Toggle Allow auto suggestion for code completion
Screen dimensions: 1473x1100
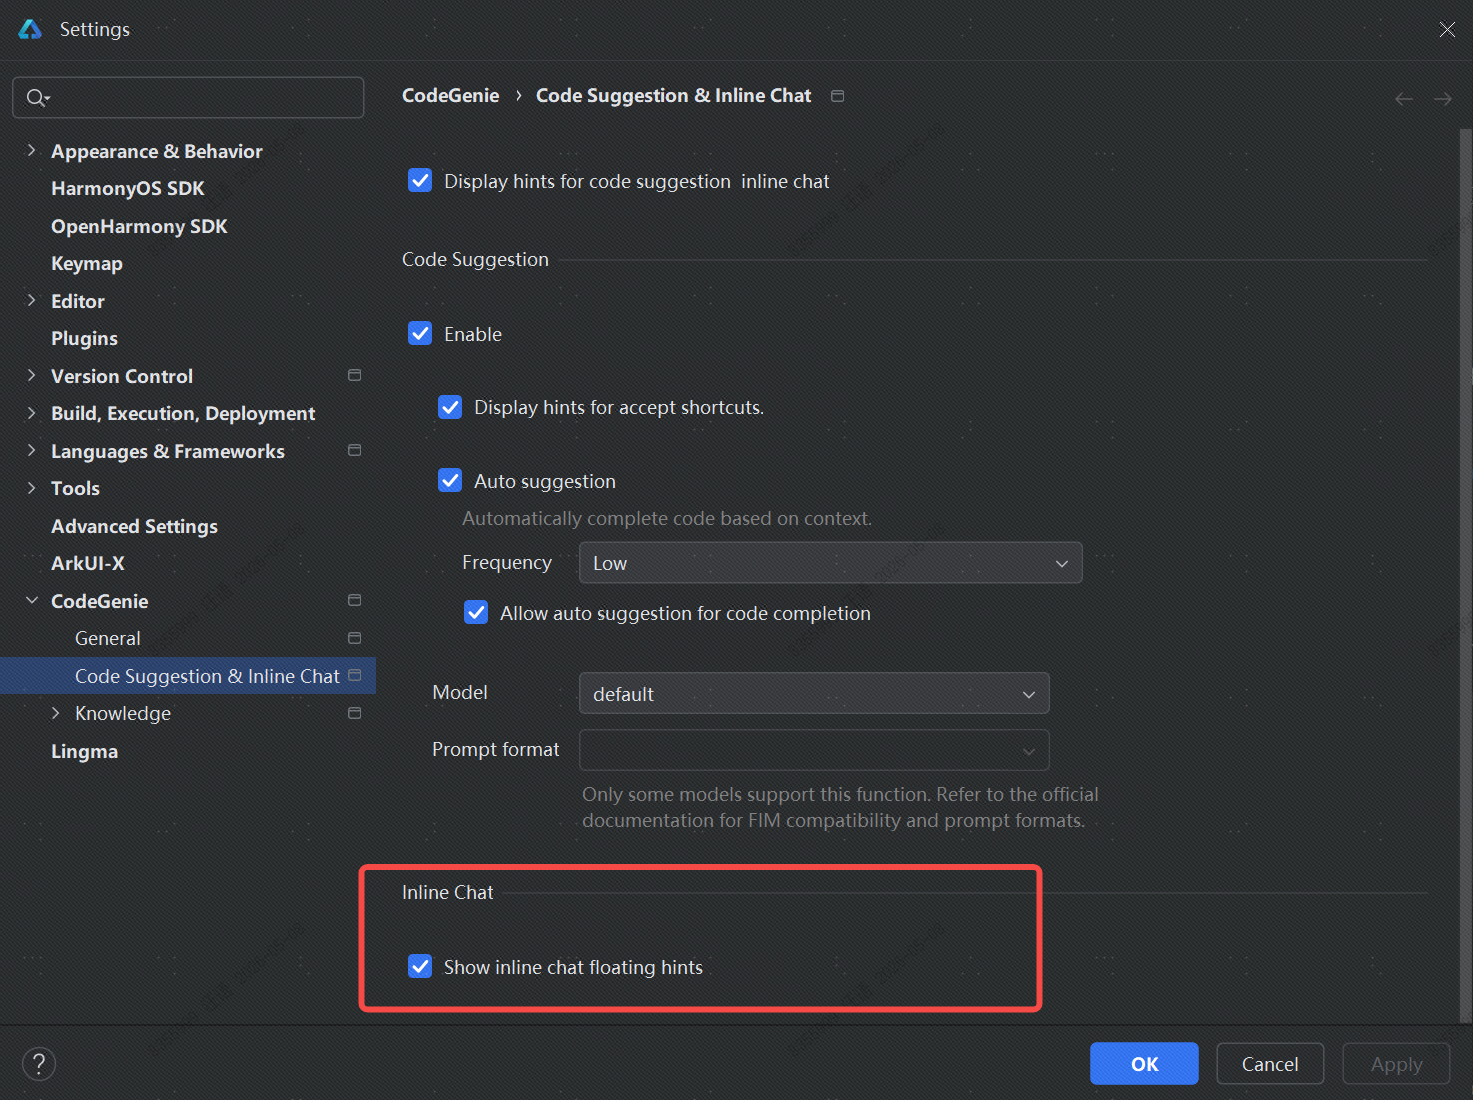pos(476,613)
